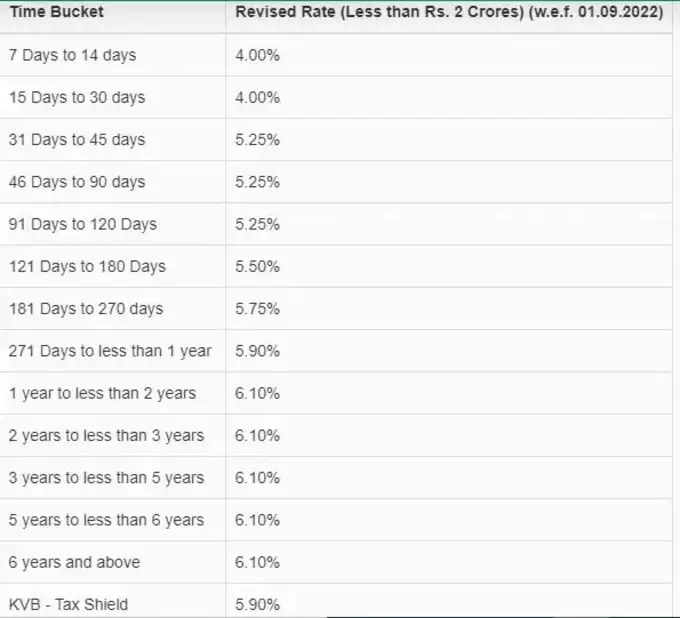Viewport: 680px width, 618px height.
Task: Click 1 year to less than 2 years
Action: point(102,393)
